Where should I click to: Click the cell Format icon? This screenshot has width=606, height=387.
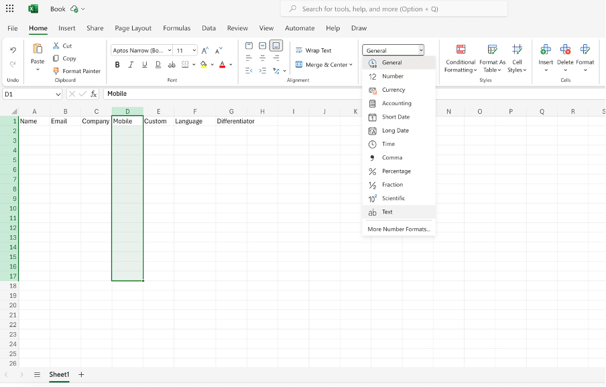click(x=585, y=49)
